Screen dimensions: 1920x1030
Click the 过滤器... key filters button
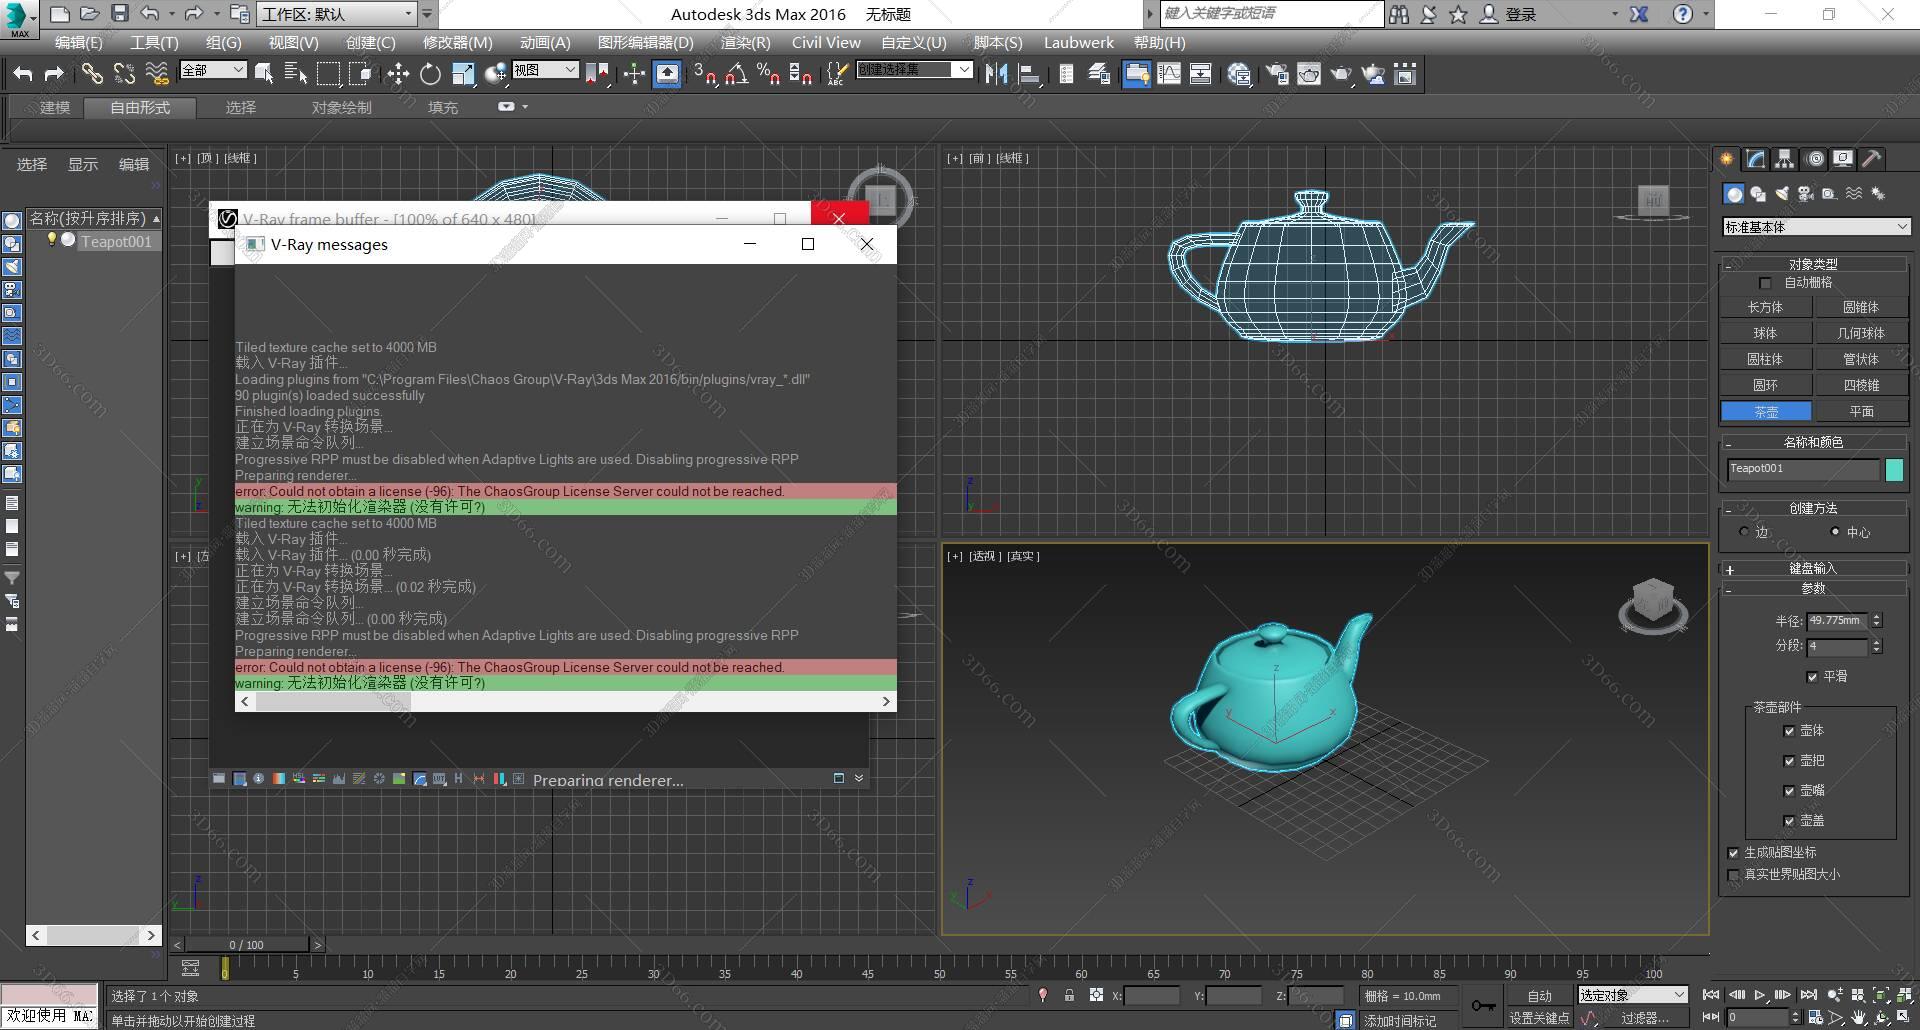pyautogui.click(x=1646, y=1018)
